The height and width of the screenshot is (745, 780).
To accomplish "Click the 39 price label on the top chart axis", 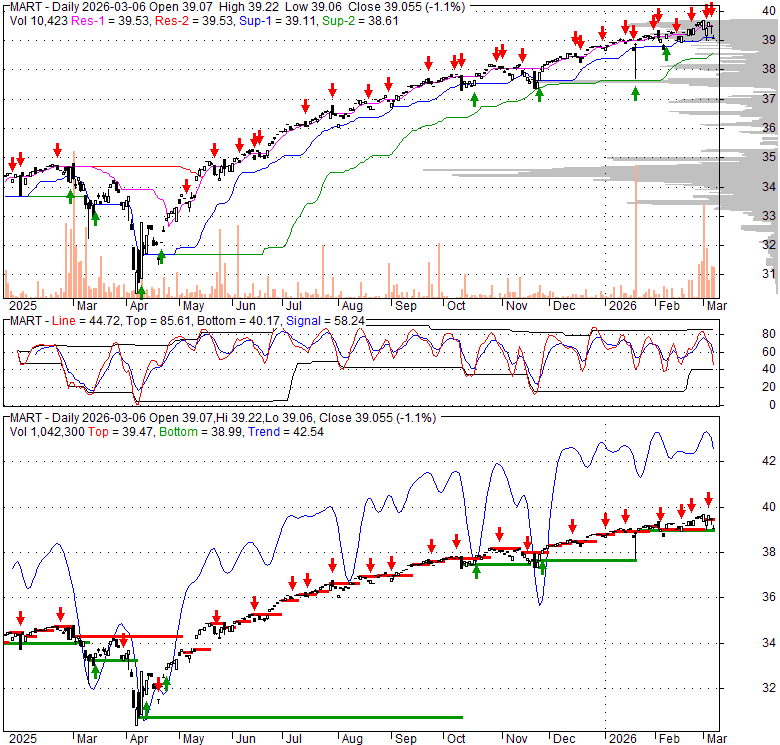I will tap(769, 40).
